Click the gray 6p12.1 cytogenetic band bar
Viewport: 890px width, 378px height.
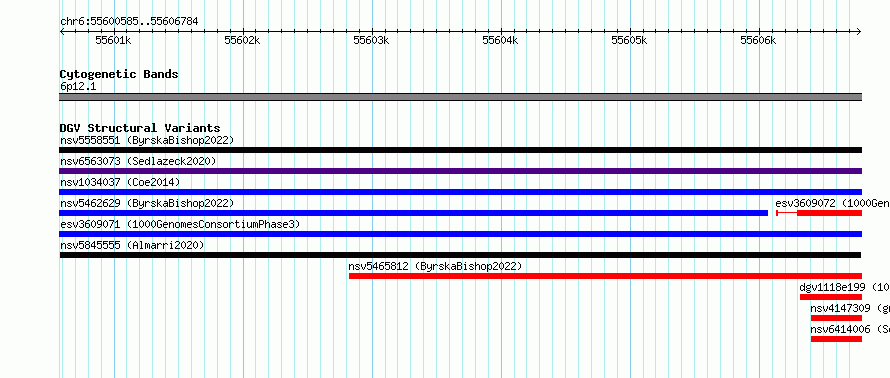[460, 97]
